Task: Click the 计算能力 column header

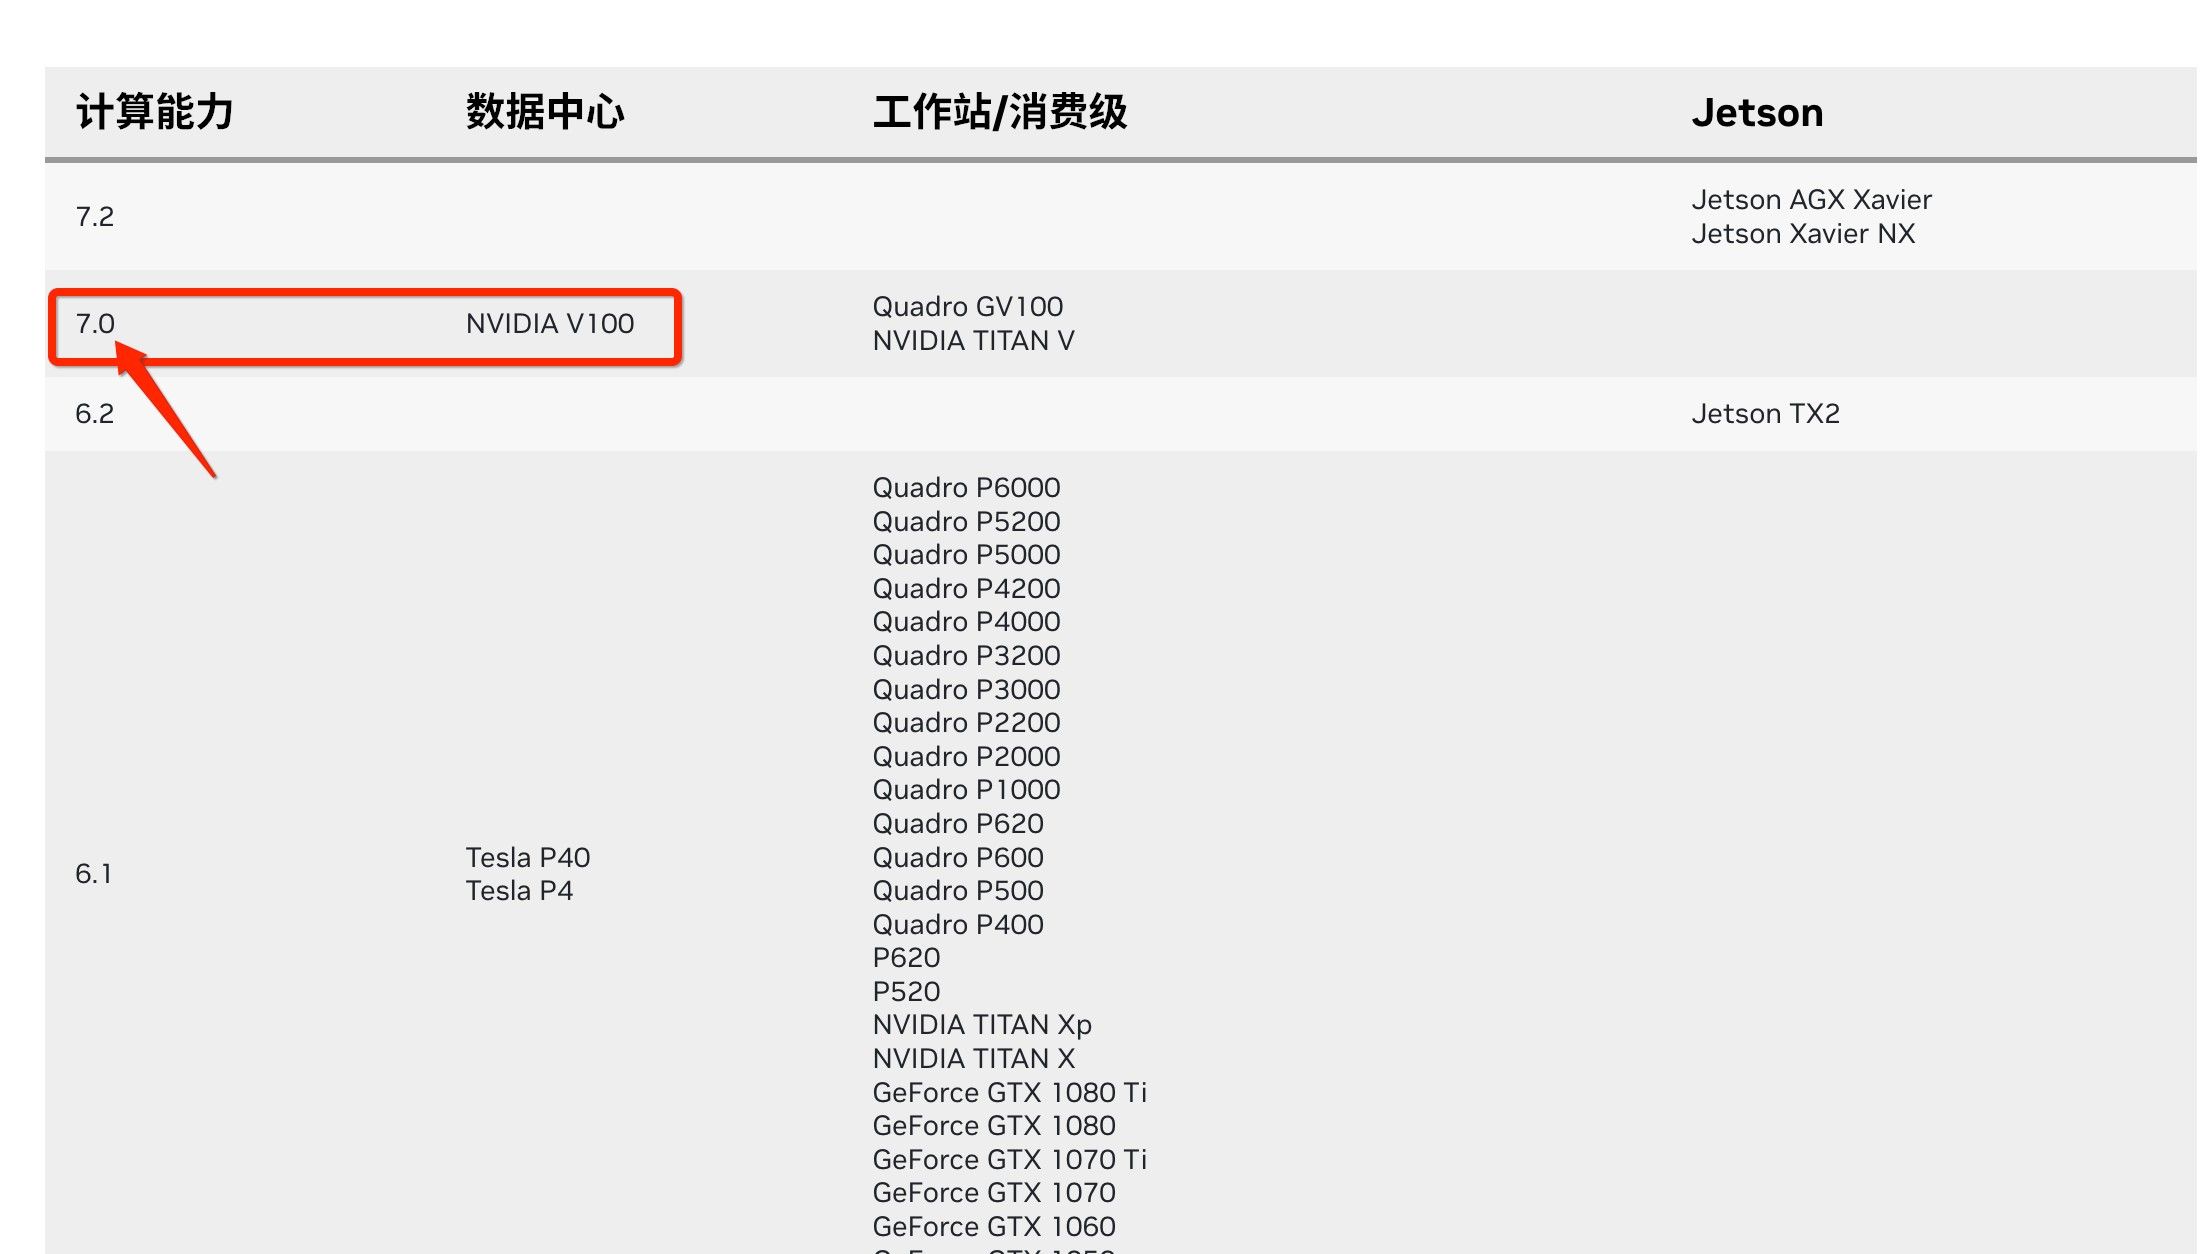Action: [155, 112]
